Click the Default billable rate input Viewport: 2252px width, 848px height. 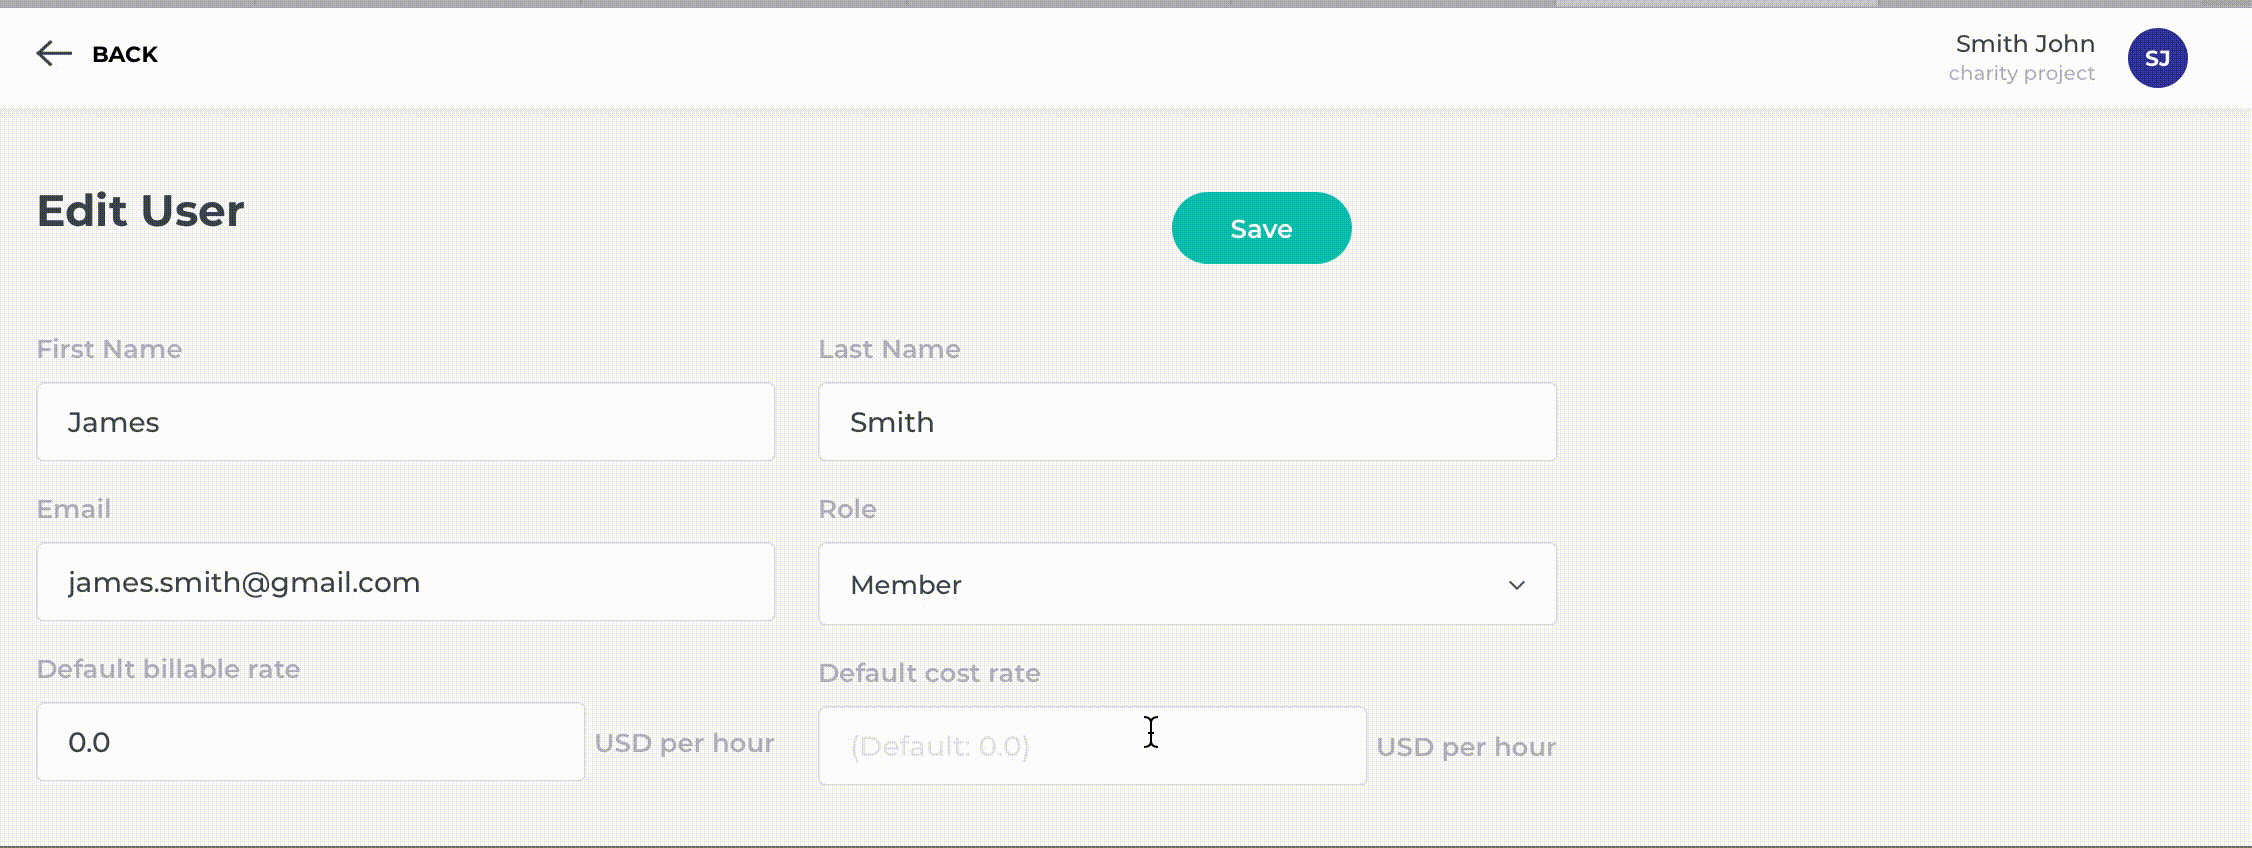311,742
